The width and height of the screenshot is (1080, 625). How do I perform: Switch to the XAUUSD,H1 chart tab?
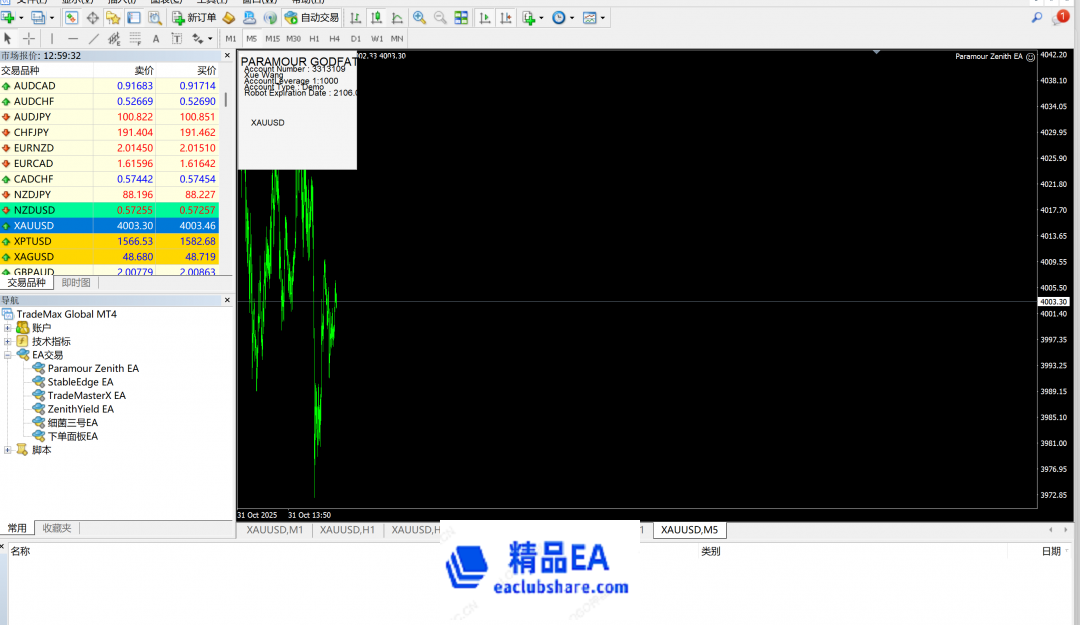coord(347,530)
